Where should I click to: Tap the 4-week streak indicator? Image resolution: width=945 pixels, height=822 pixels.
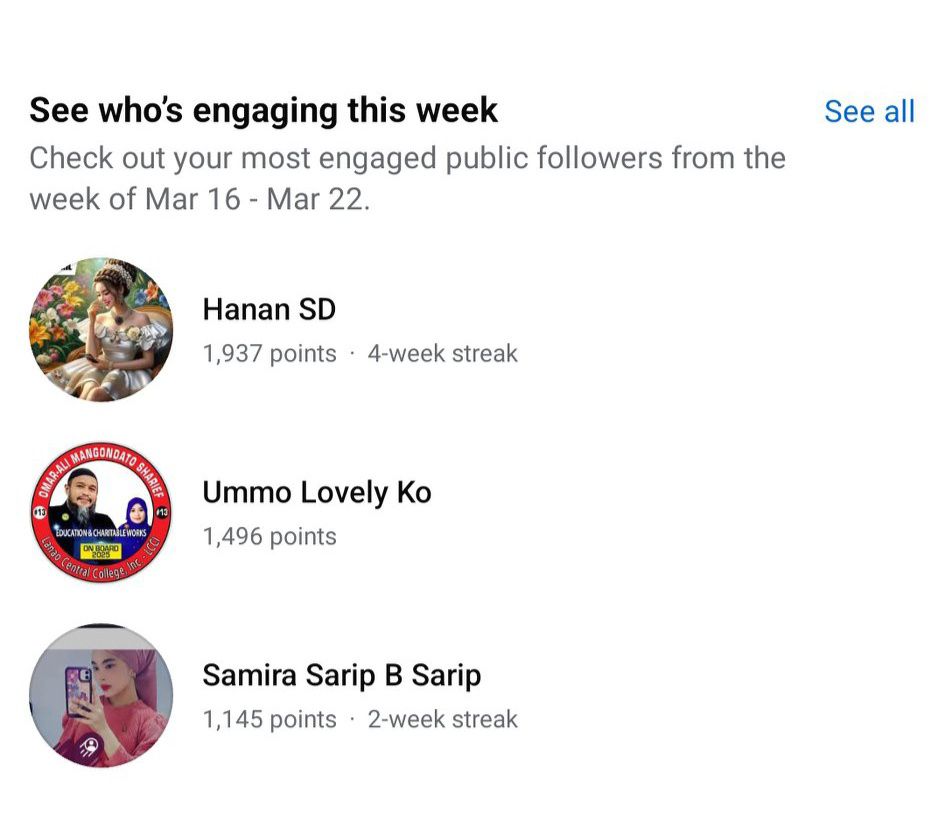click(x=442, y=354)
